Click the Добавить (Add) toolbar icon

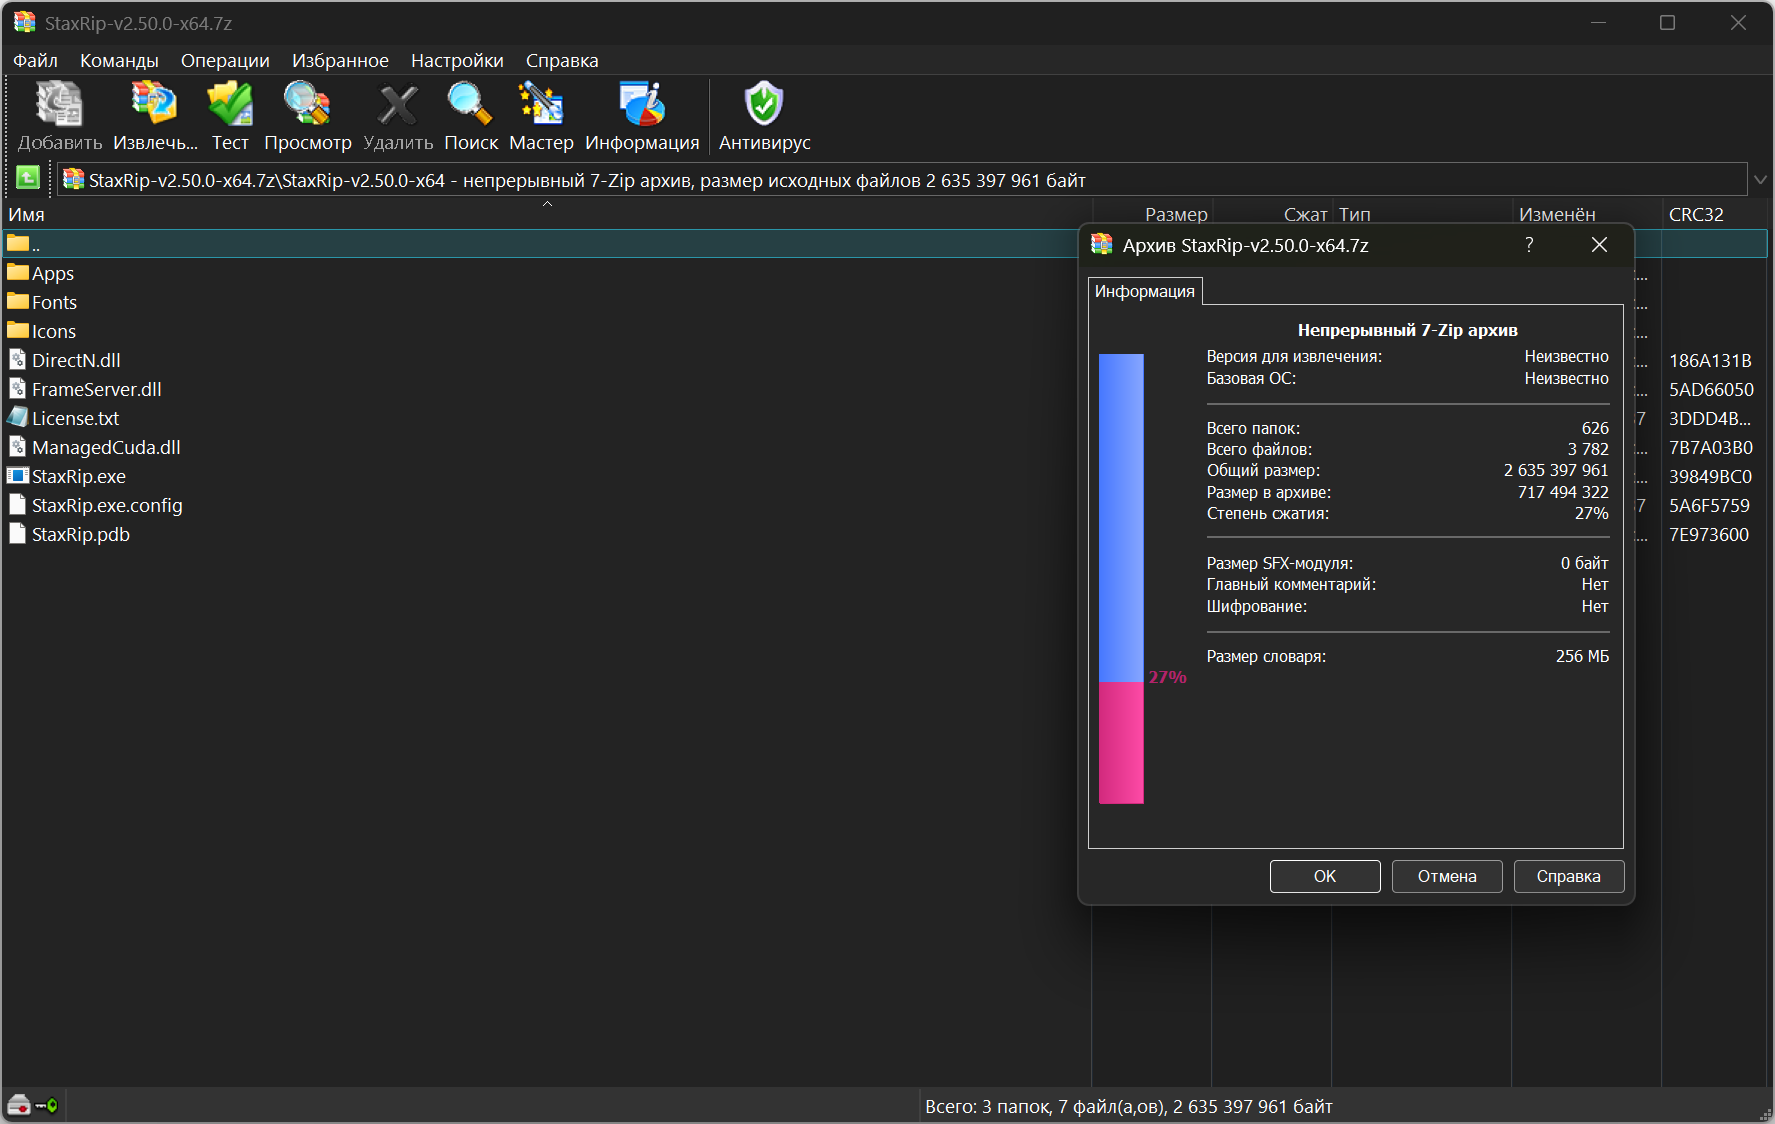[x=59, y=105]
